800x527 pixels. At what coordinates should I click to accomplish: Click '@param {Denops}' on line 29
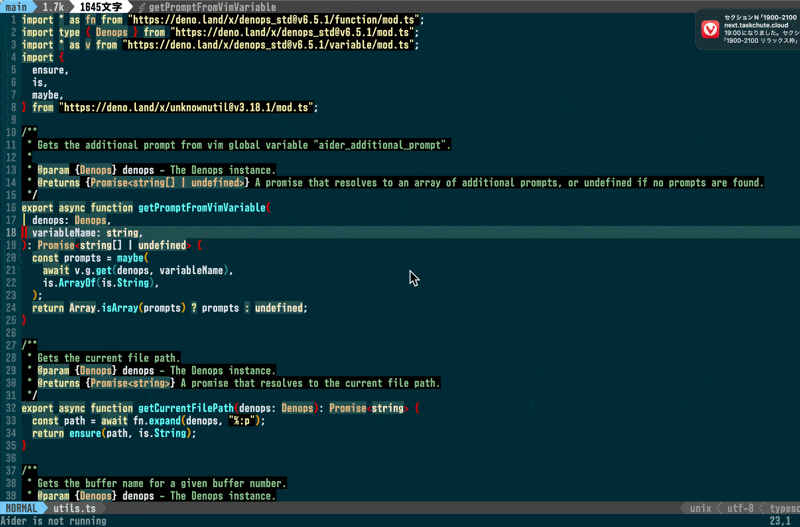pos(77,370)
